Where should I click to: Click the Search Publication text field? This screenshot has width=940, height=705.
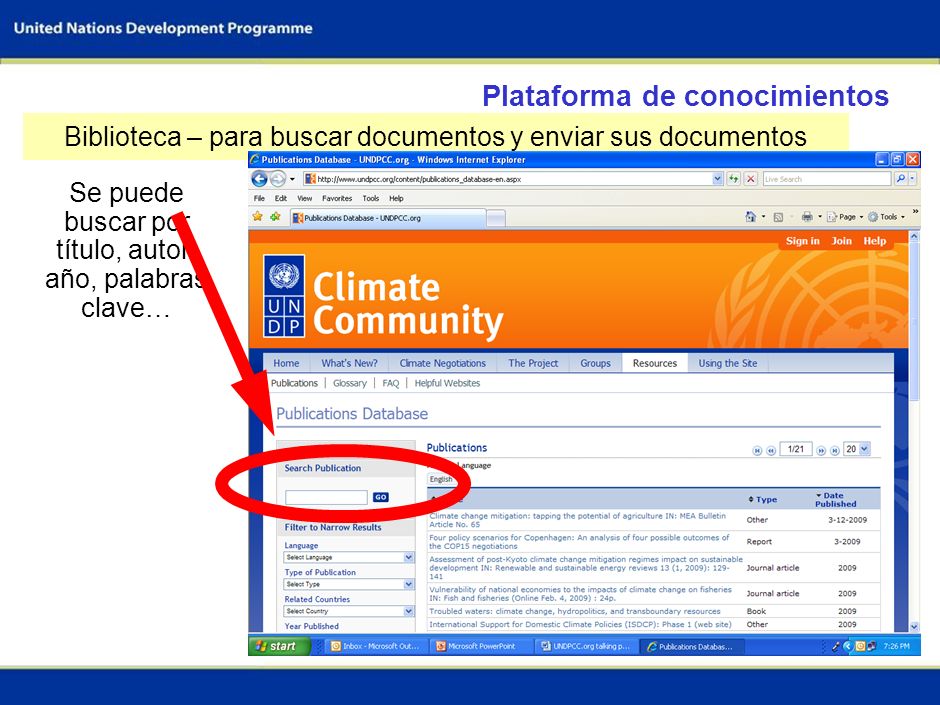pos(326,497)
